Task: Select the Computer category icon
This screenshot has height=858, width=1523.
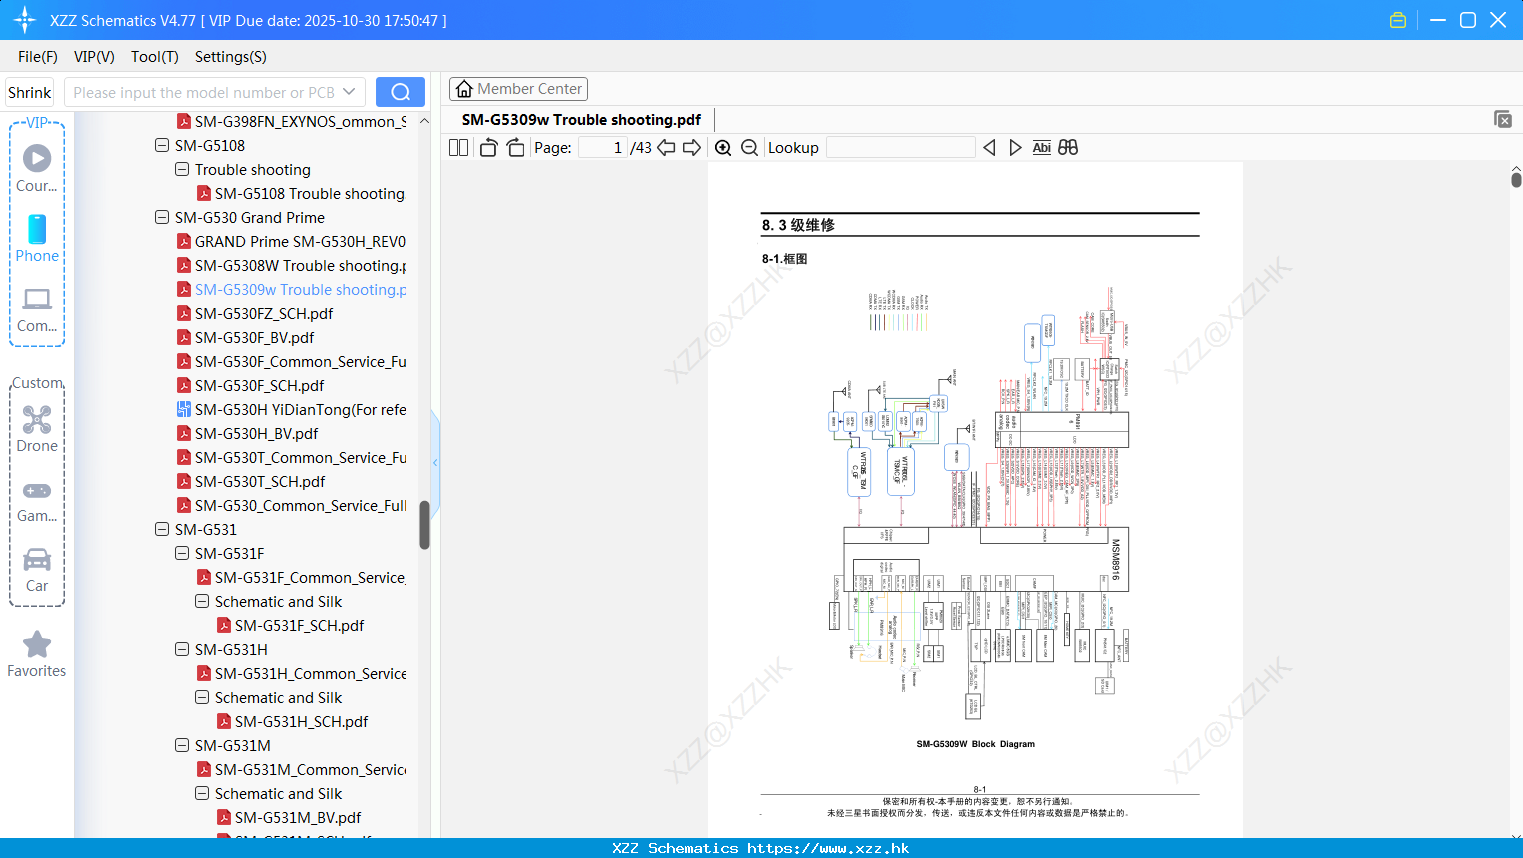Action: point(37,310)
